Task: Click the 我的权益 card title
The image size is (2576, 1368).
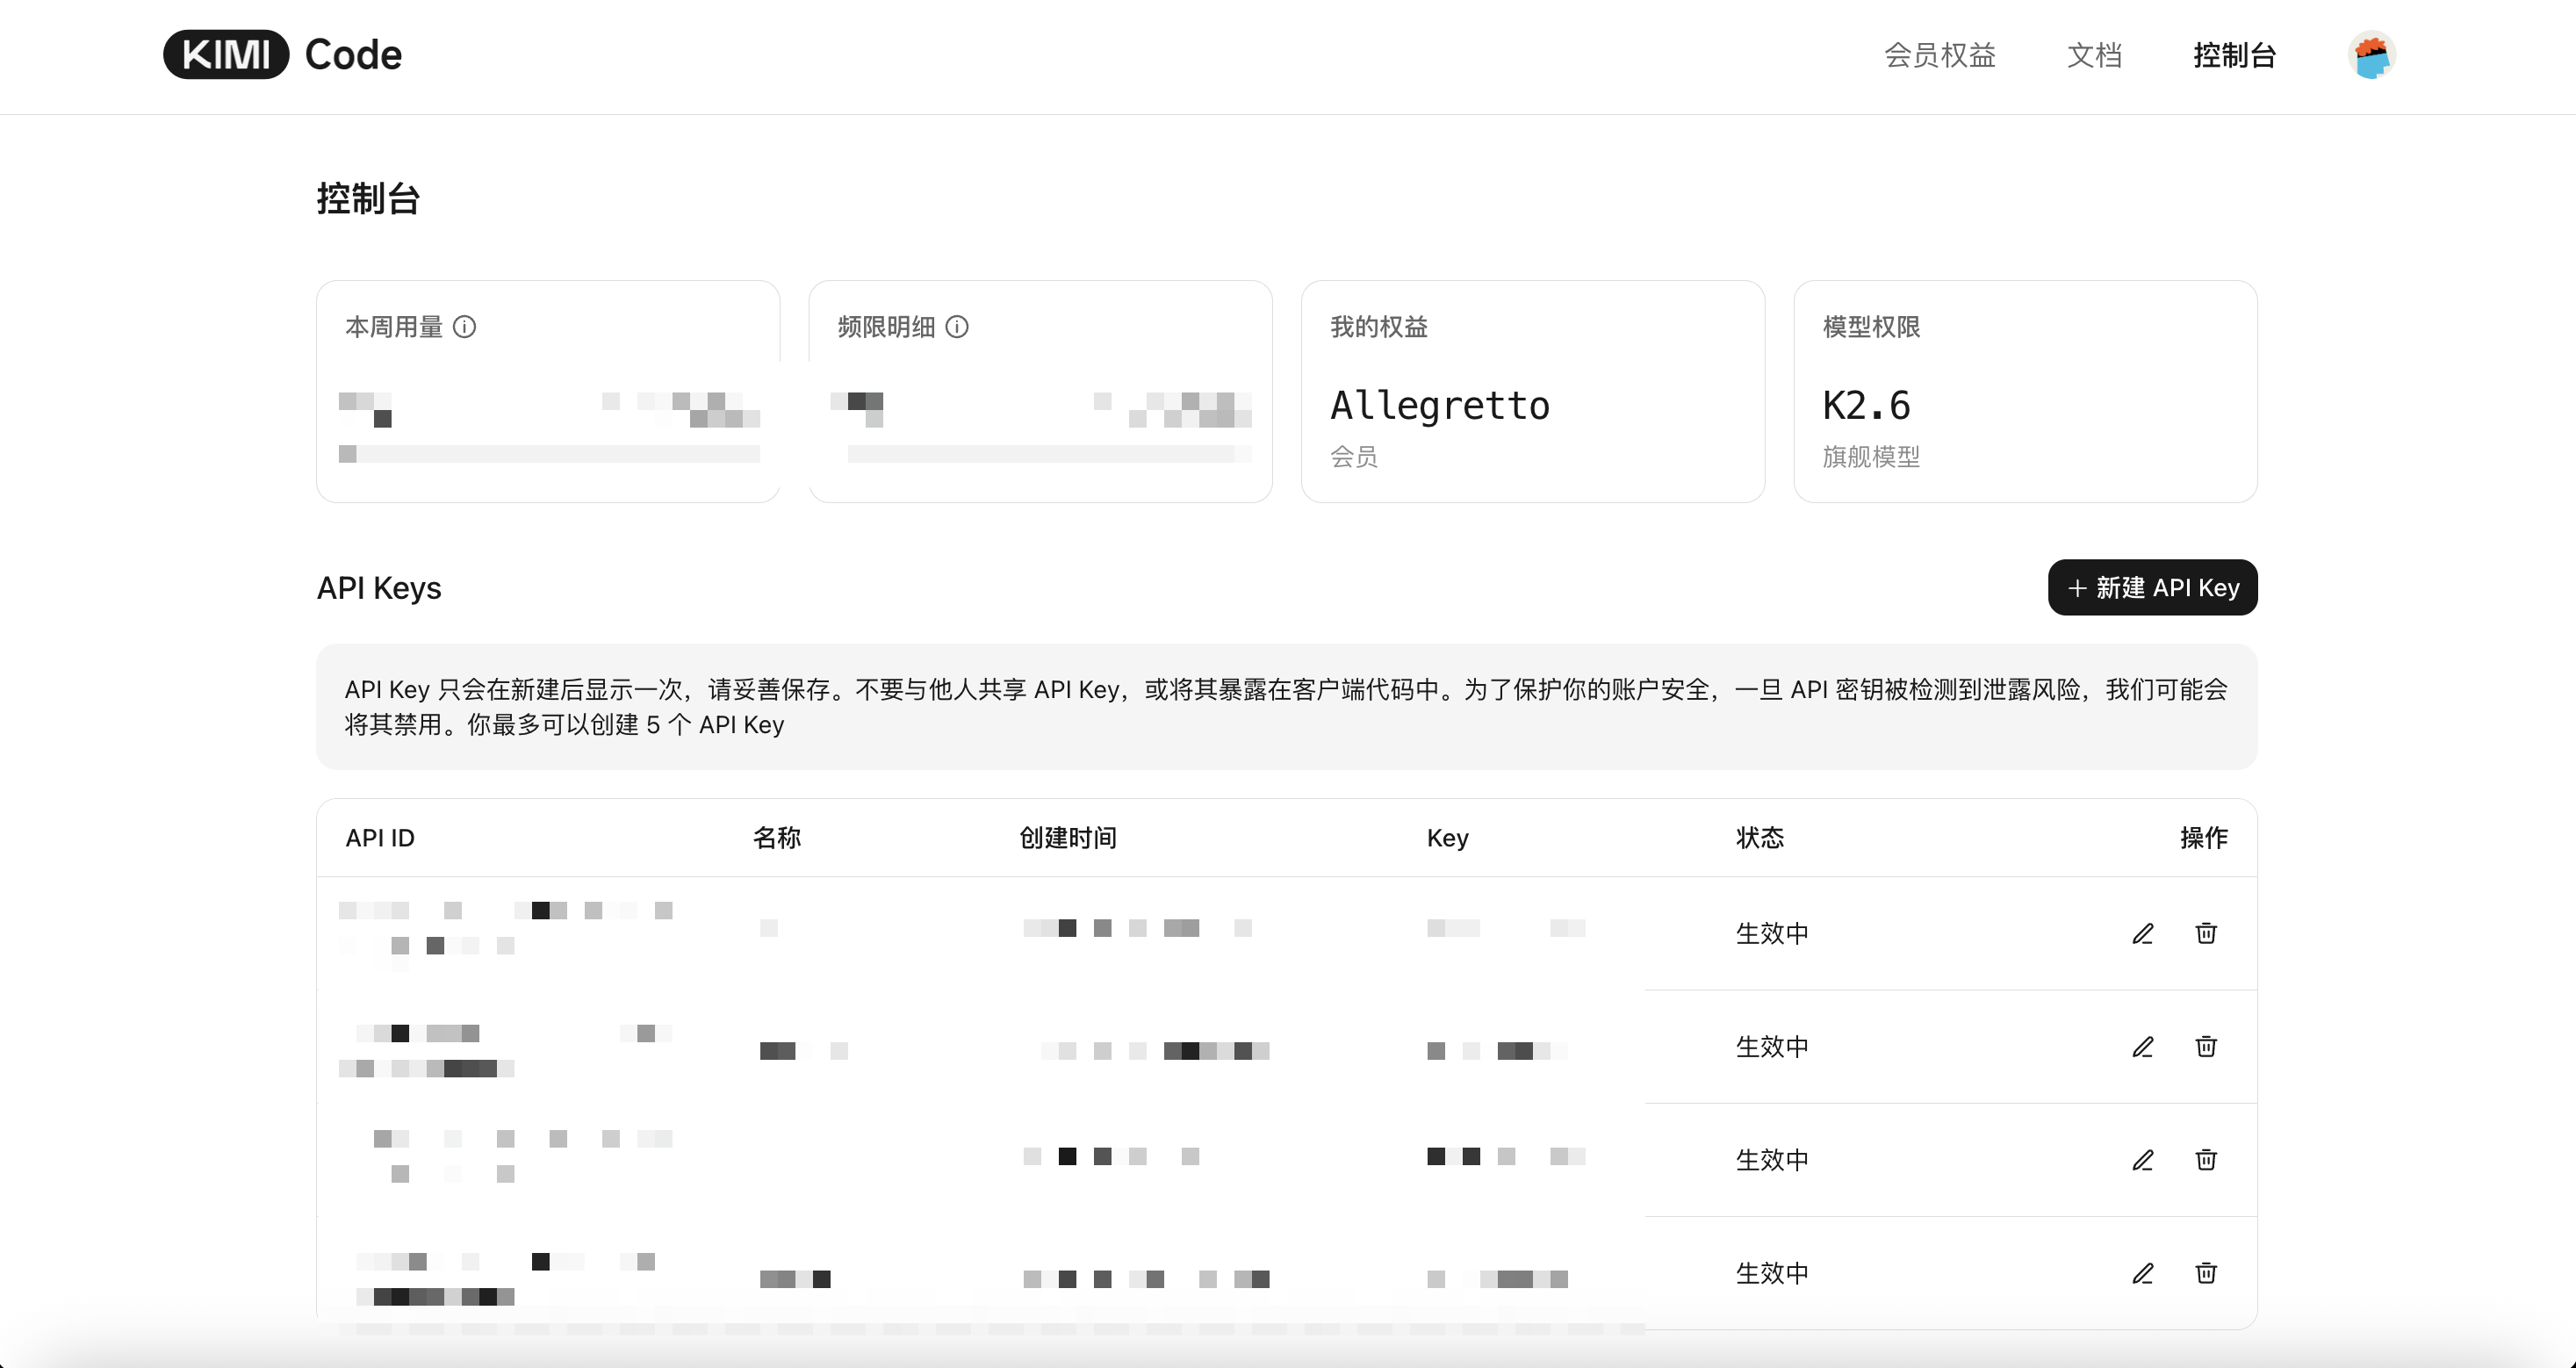Action: point(1379,327)
